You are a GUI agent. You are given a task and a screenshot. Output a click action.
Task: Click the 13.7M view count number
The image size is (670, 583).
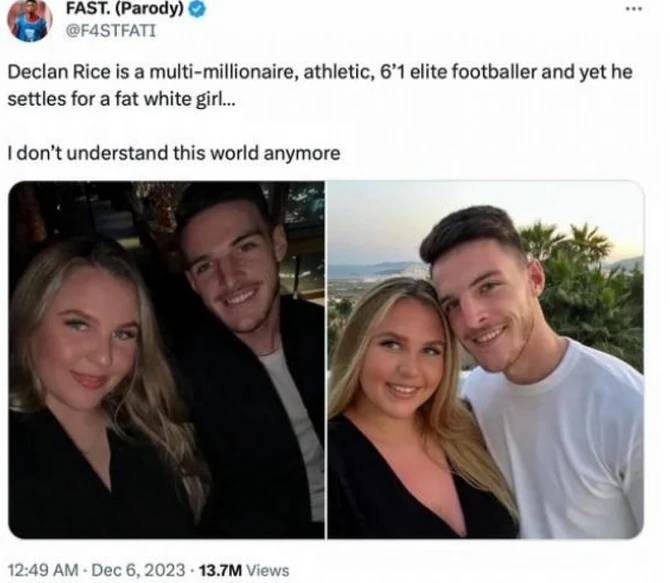pyautogui.click(x=220, y=570)
